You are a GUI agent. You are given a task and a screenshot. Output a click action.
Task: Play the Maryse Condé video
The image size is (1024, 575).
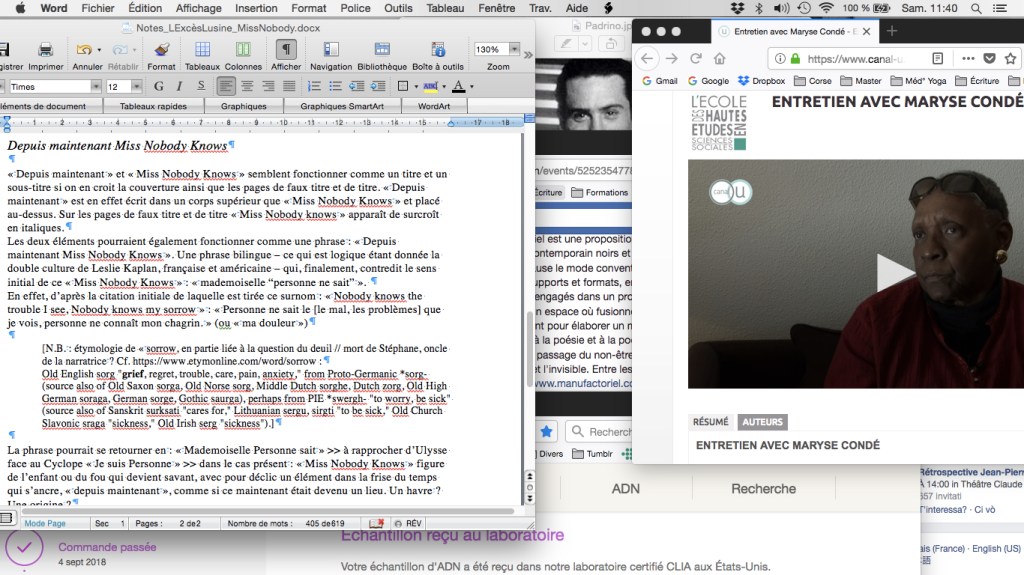[893, 272]
